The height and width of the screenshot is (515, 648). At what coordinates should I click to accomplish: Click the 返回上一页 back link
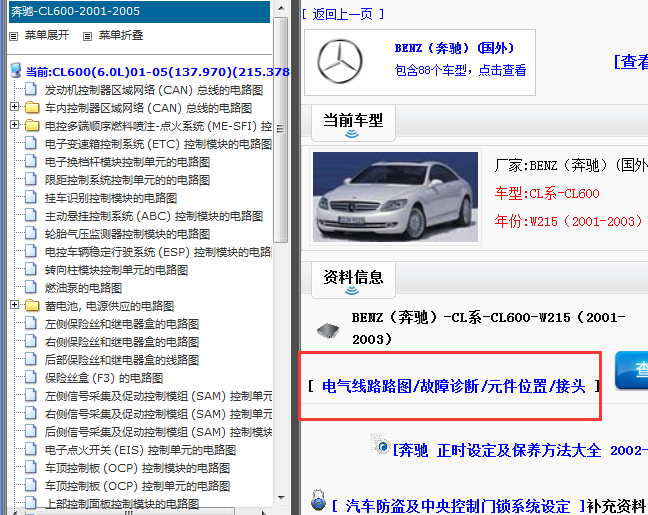point(343,14)
